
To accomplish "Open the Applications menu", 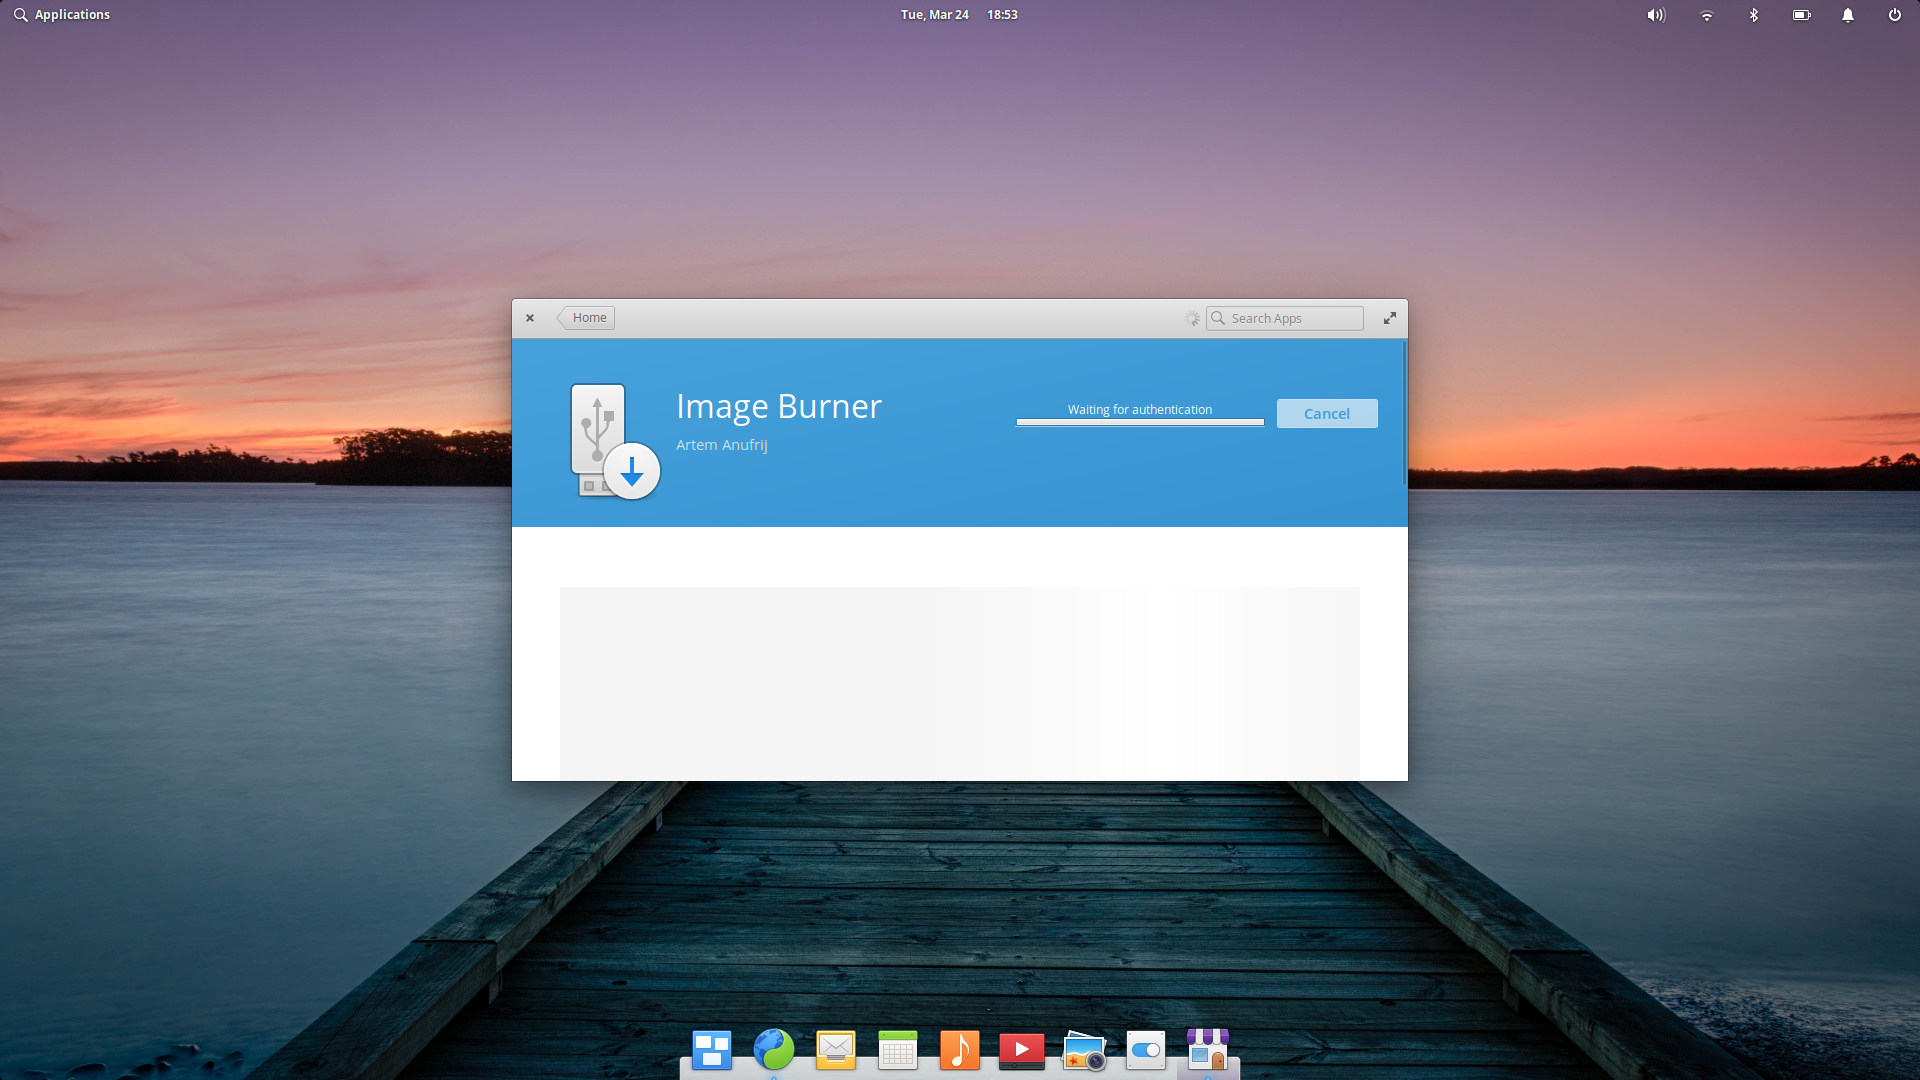I will 62,15.
